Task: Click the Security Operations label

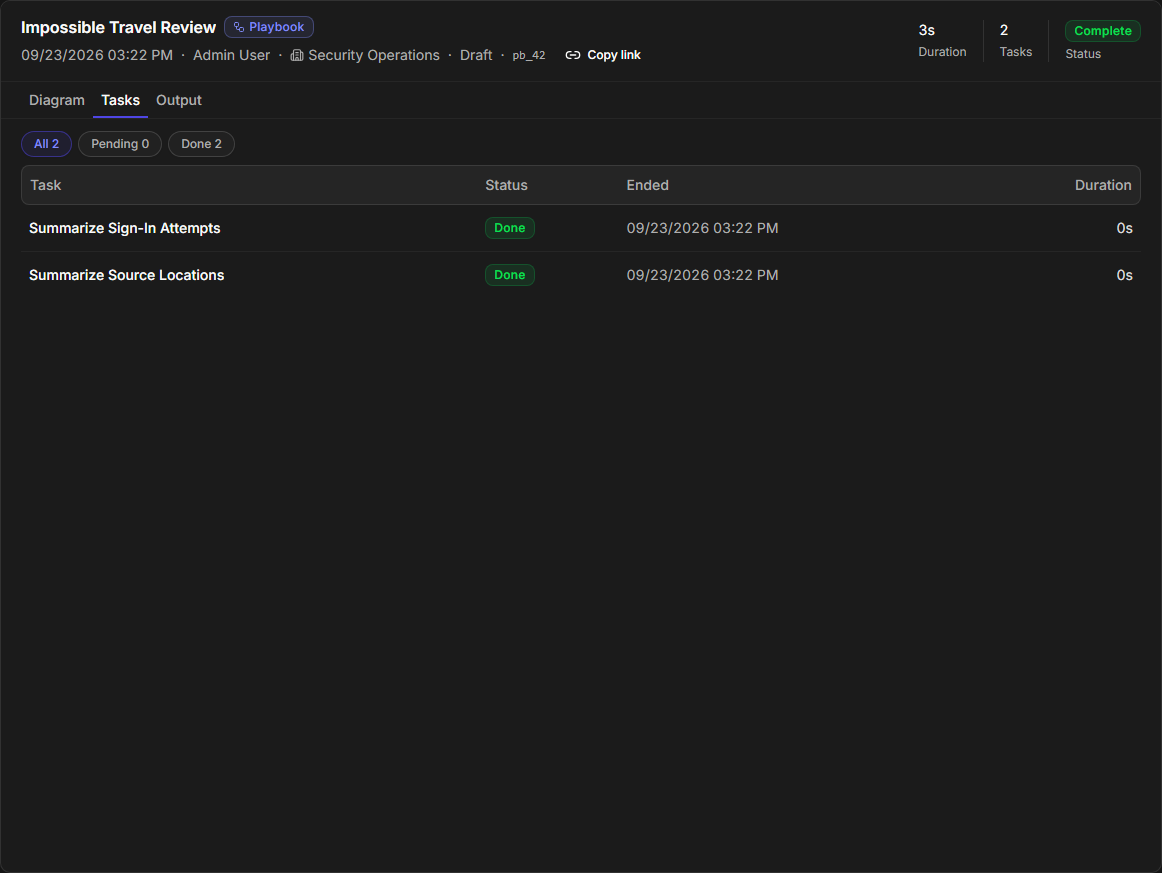Action: (x=374, y=56)
